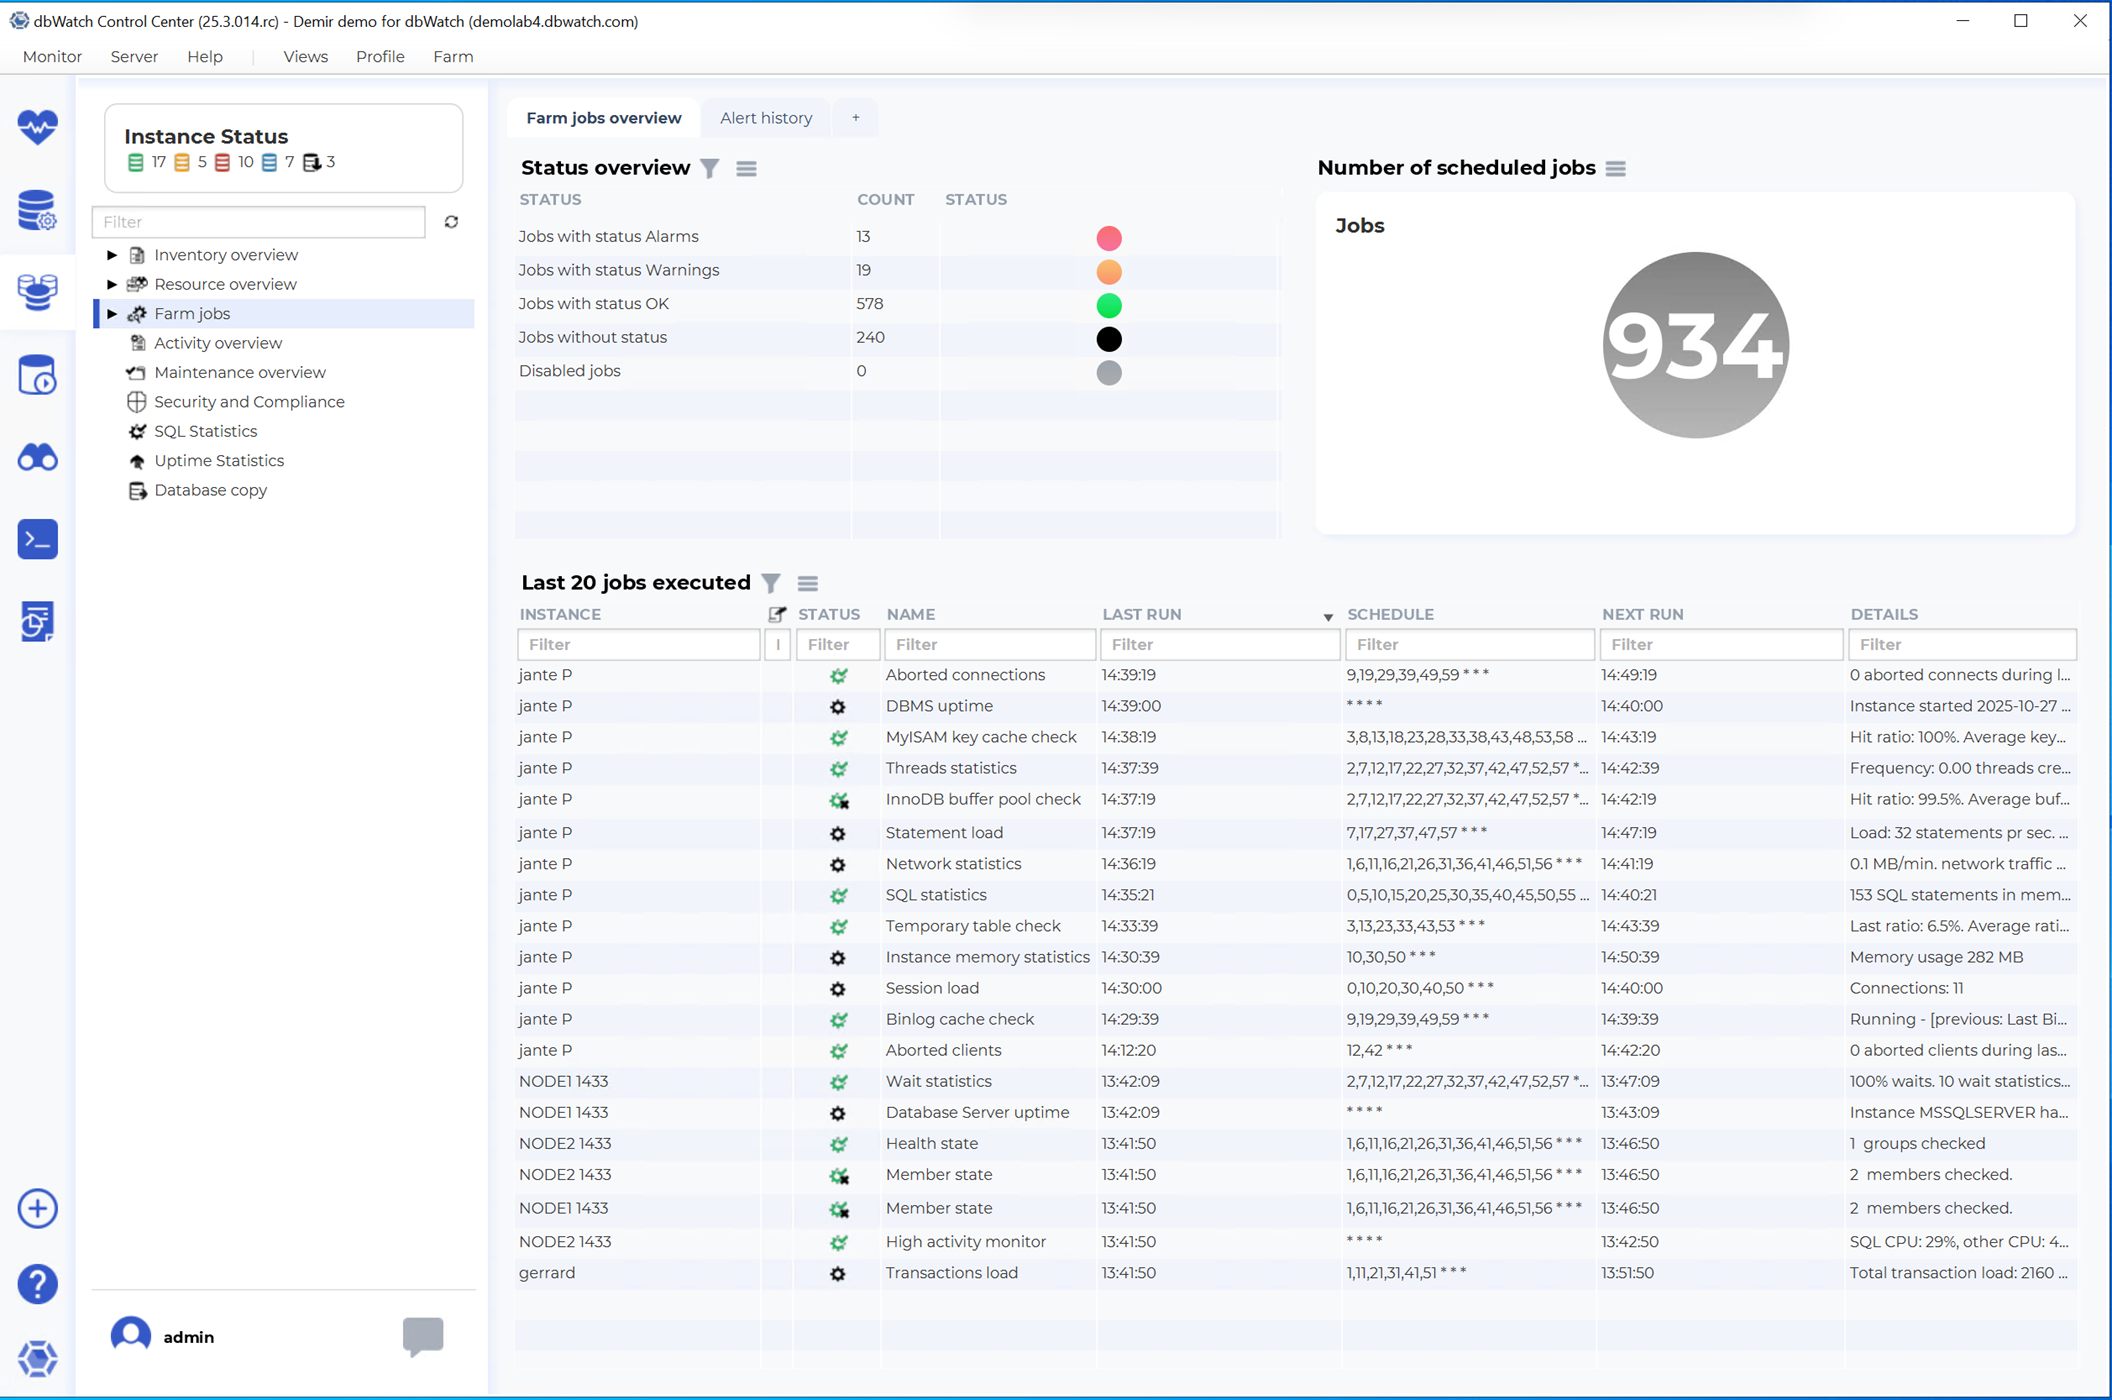Click the plus button to add tab

[855, 118]
